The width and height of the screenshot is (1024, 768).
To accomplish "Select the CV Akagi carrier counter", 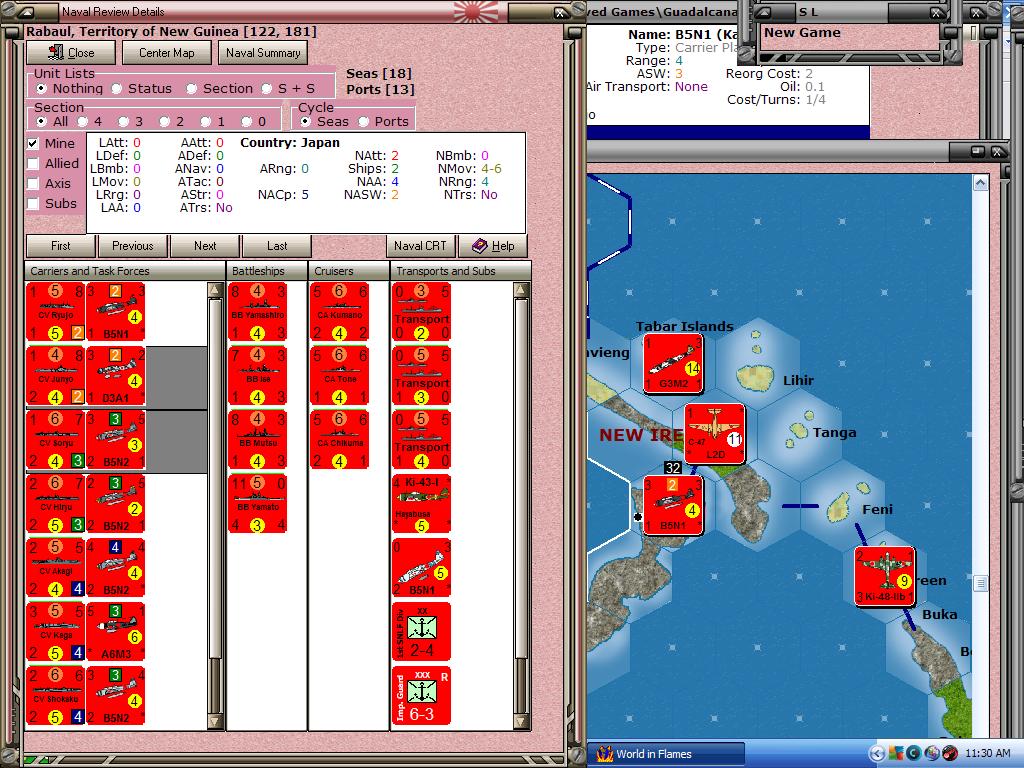I will click(56, 568).
